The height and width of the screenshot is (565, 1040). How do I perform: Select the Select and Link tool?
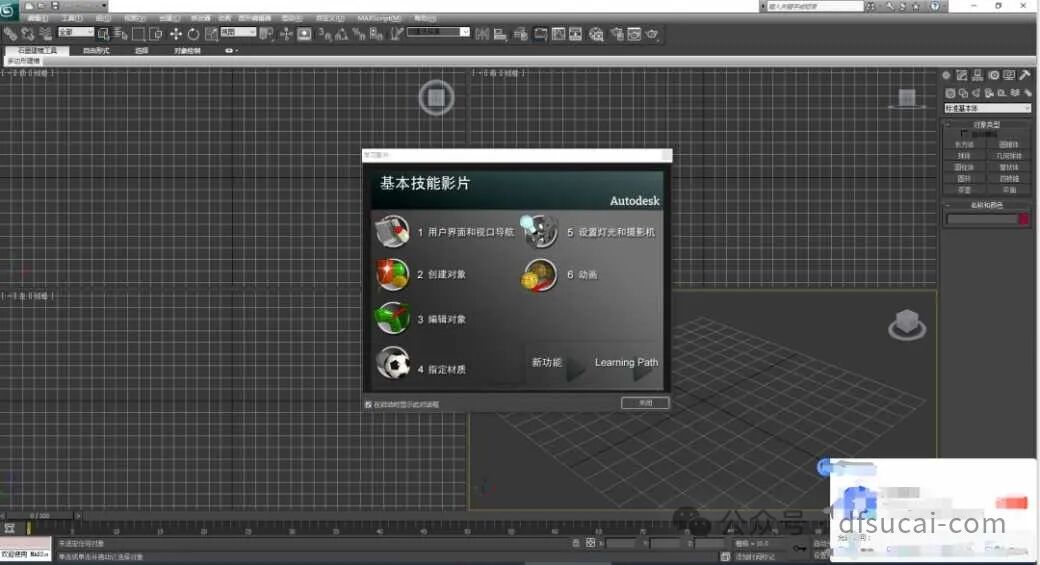10,34
